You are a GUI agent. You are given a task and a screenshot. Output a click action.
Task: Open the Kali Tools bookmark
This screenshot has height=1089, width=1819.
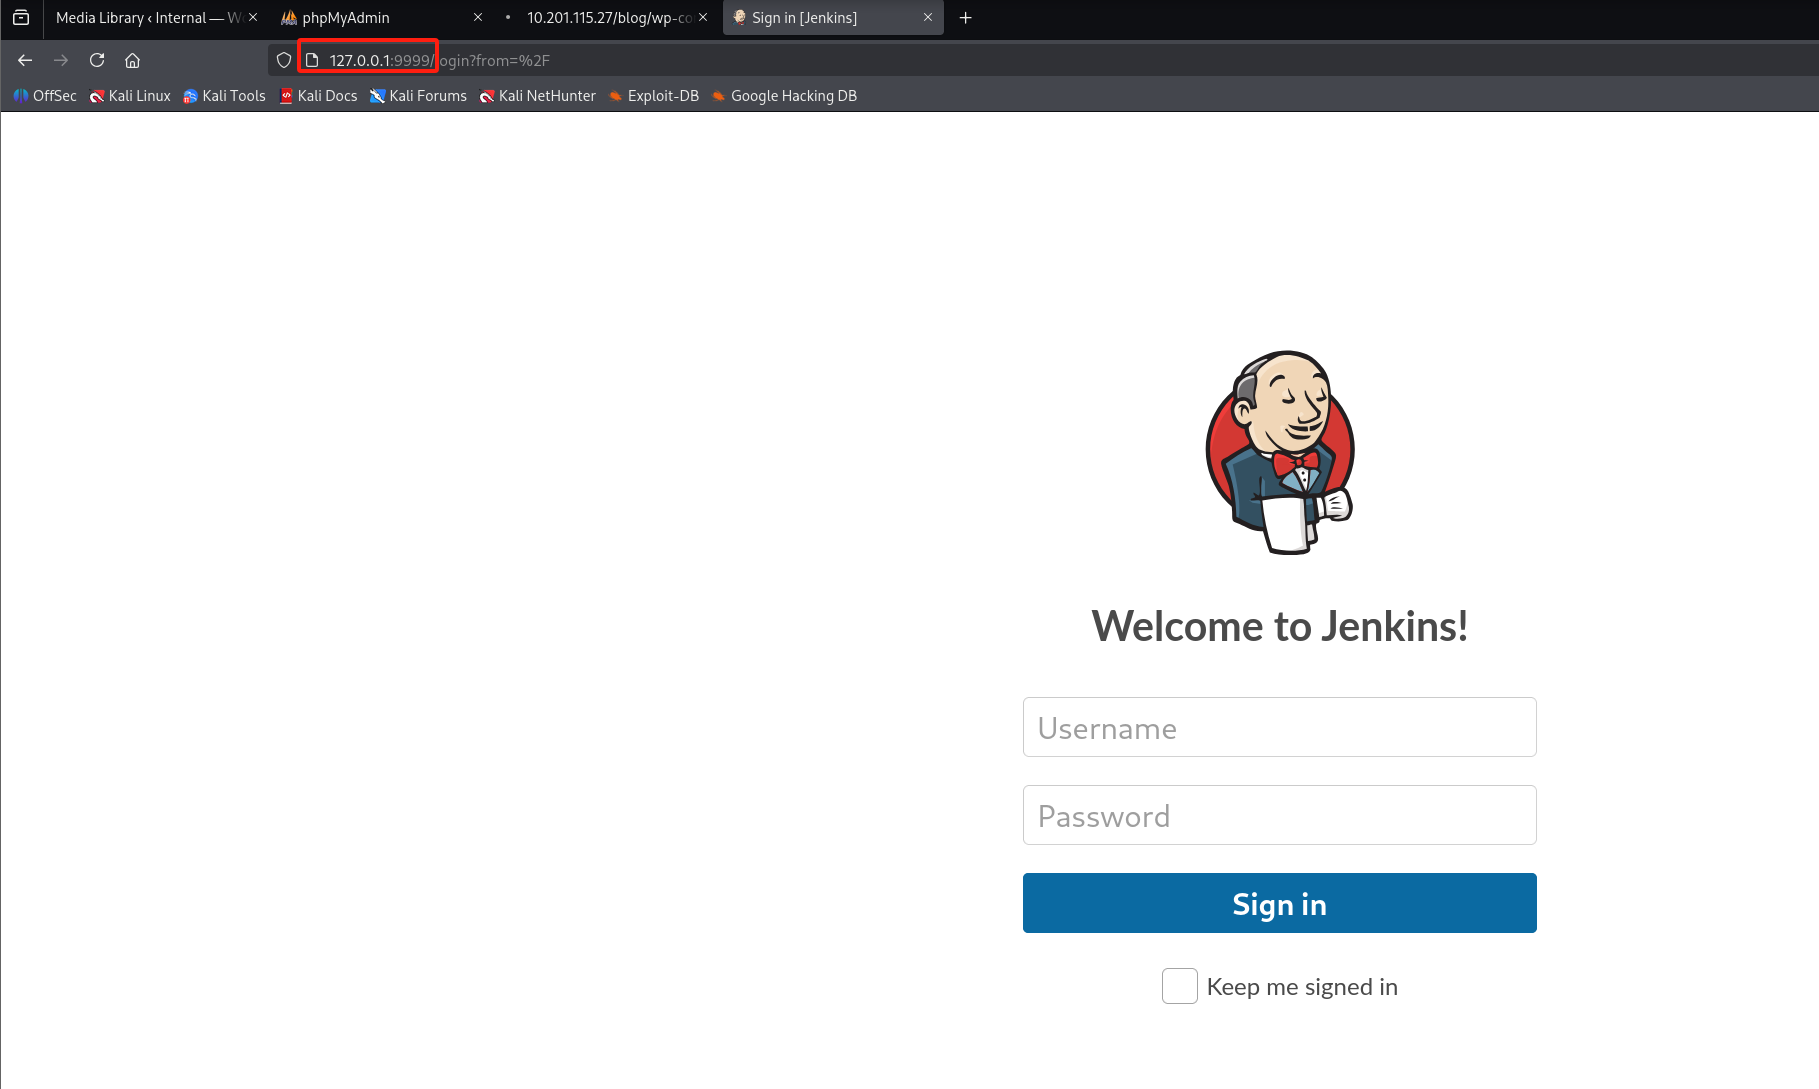(224, 96)
